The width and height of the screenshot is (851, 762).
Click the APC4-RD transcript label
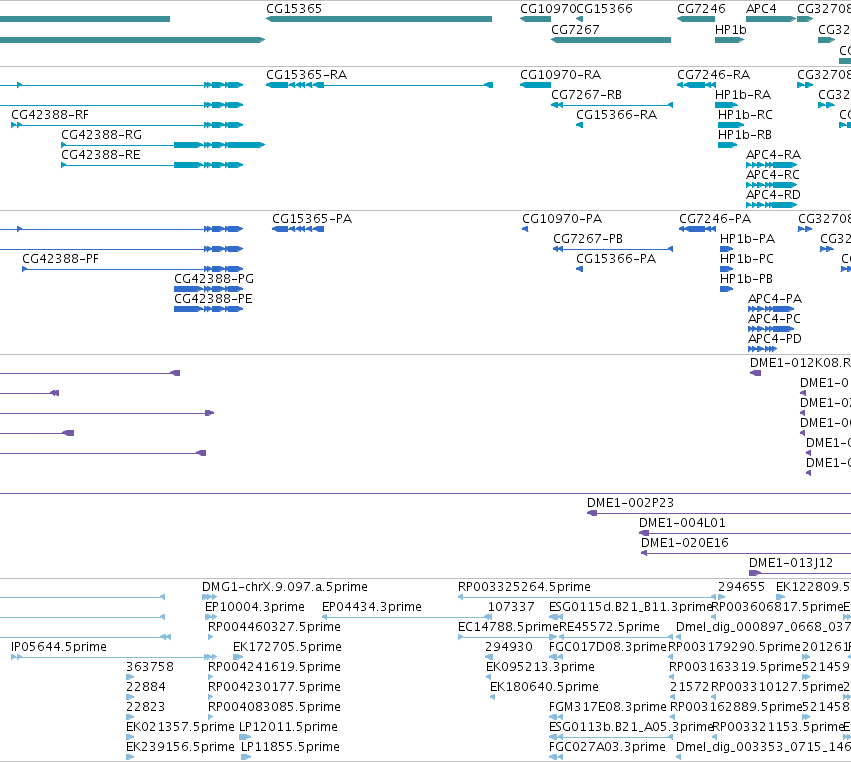(773, 194)
